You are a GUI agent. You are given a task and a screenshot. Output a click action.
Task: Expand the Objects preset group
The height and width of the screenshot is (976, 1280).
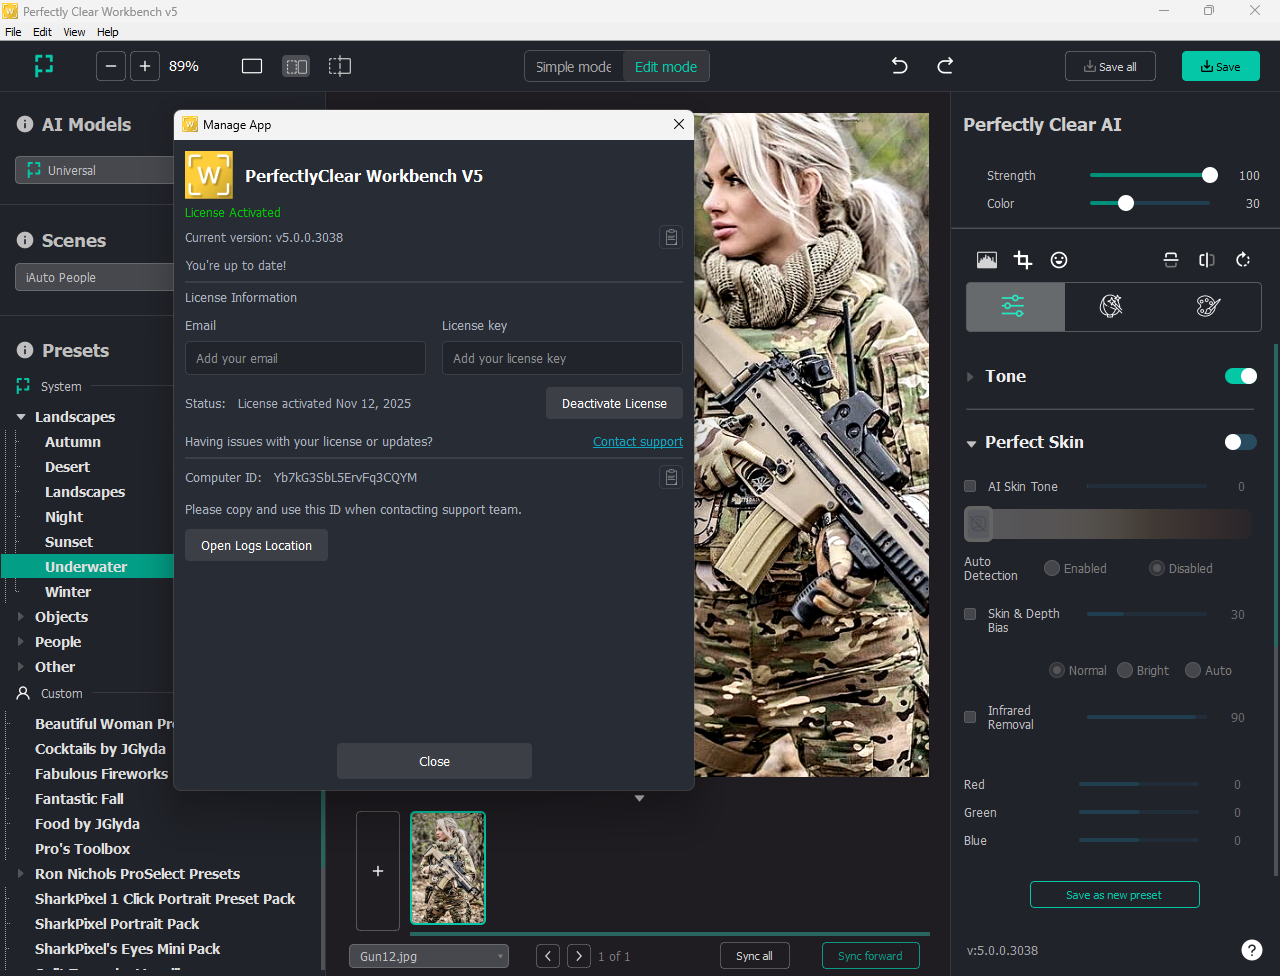tap(21, 617)
